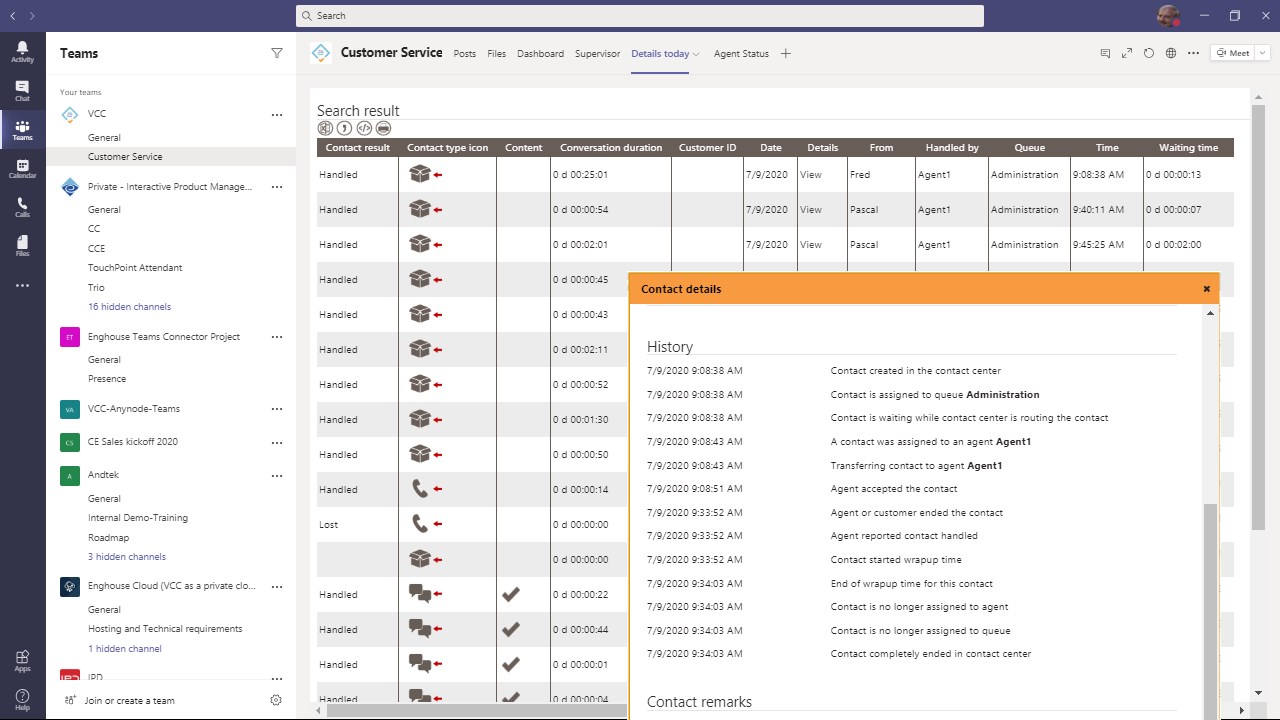The width and height of the screenshot is (1280, 720).
Task: View details for Fred's contact
Action: [x=811, y=175]
